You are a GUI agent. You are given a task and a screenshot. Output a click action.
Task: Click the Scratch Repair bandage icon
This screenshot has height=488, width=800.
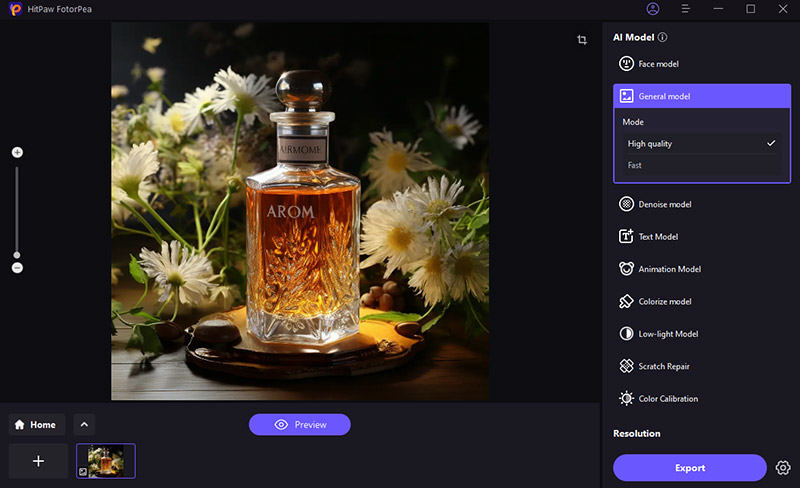(x=626, y=366)
